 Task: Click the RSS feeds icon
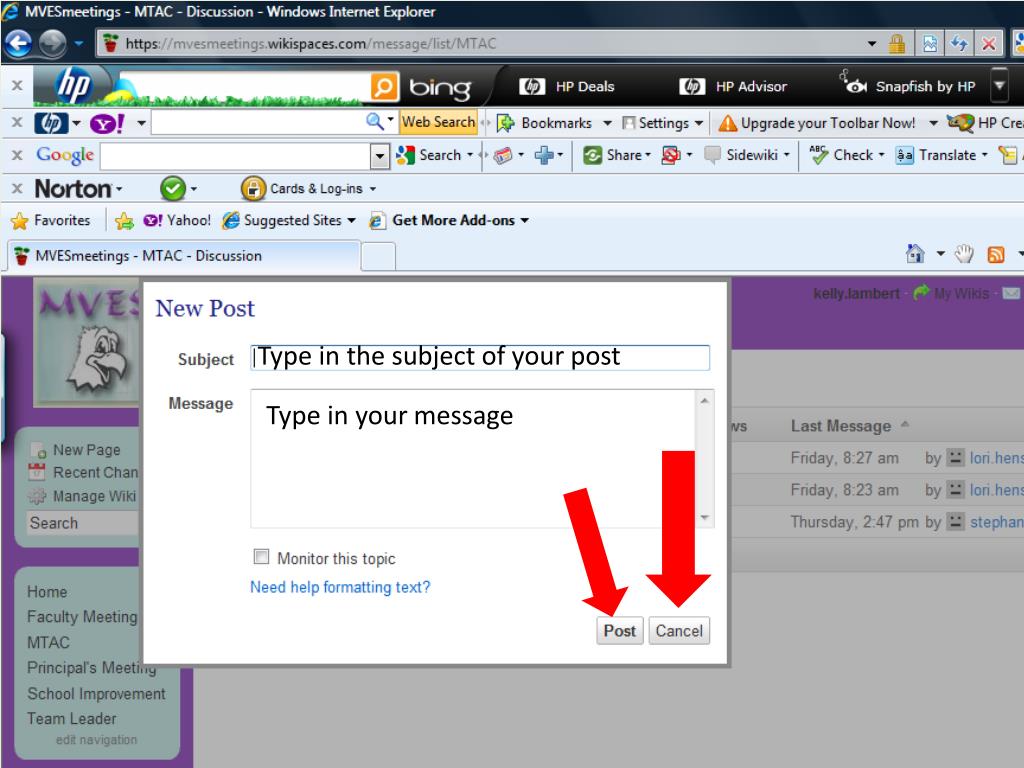tap(996, 254)
